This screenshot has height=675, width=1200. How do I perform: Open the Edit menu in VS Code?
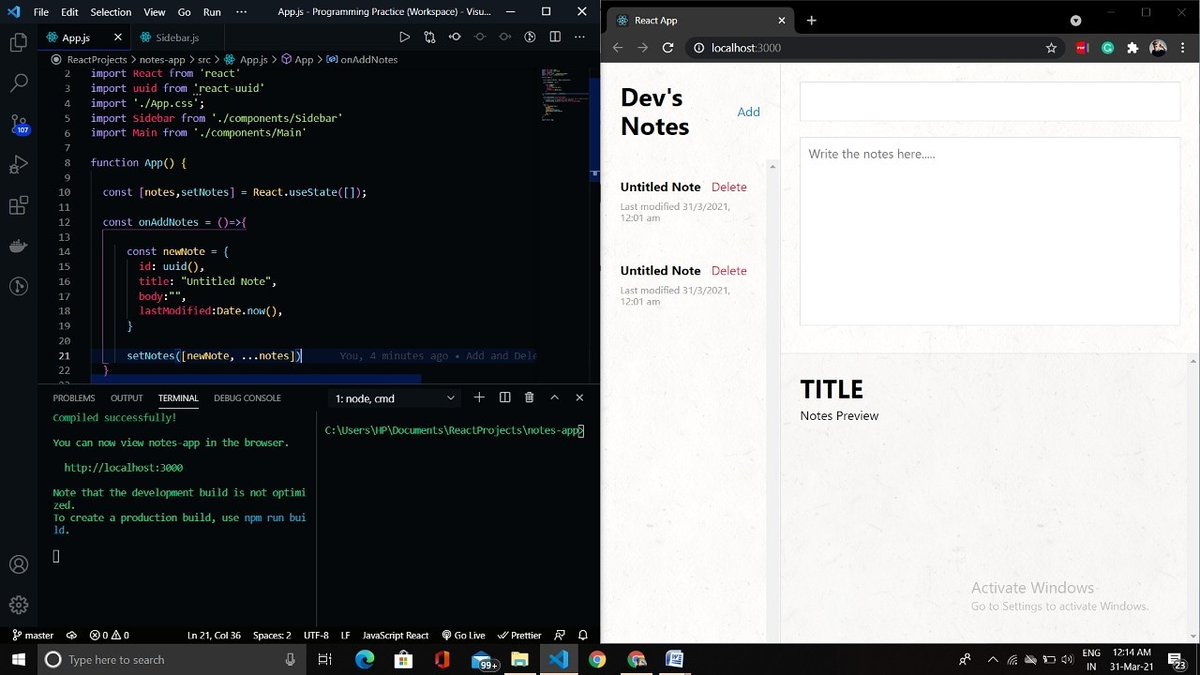69,12
